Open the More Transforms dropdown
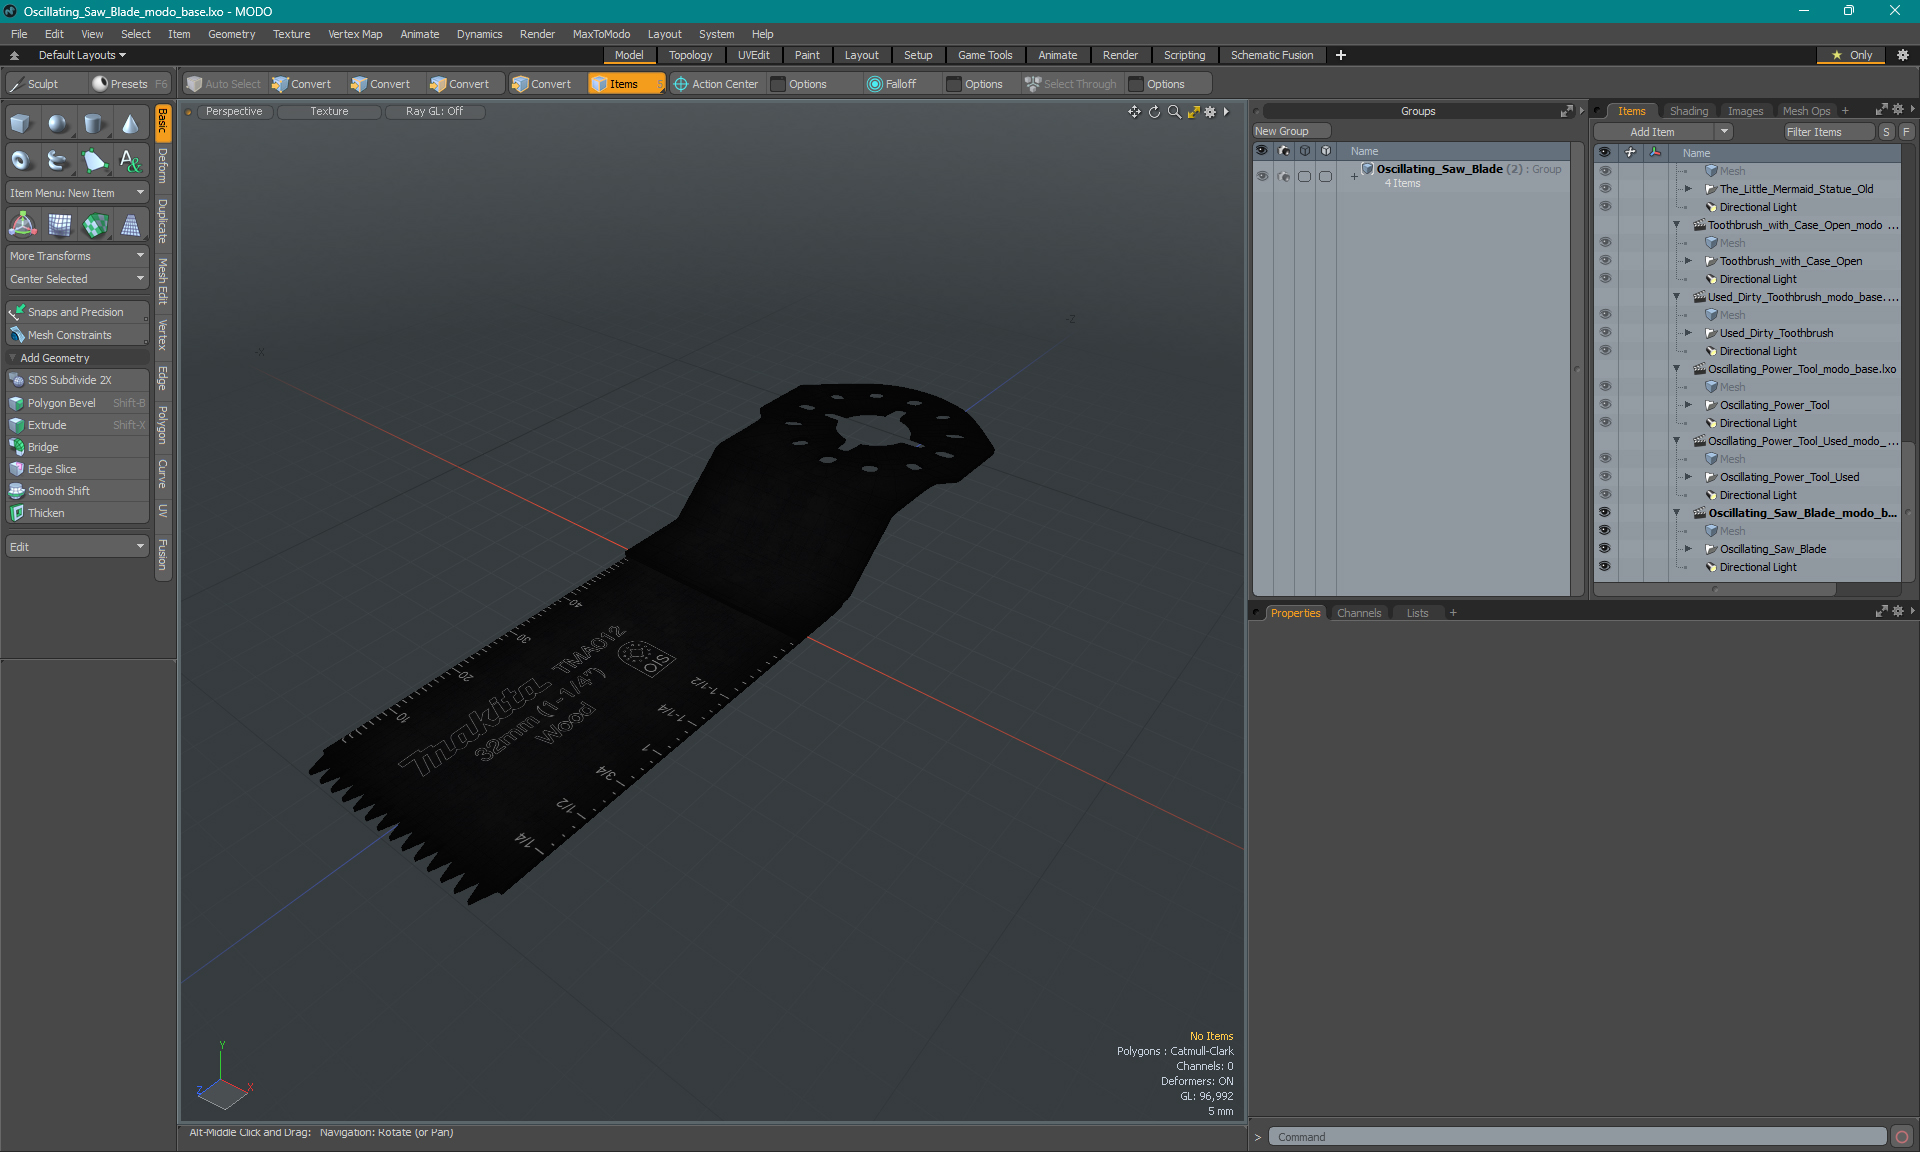Screen dimensions: 1920x1152 pos(78,256)
